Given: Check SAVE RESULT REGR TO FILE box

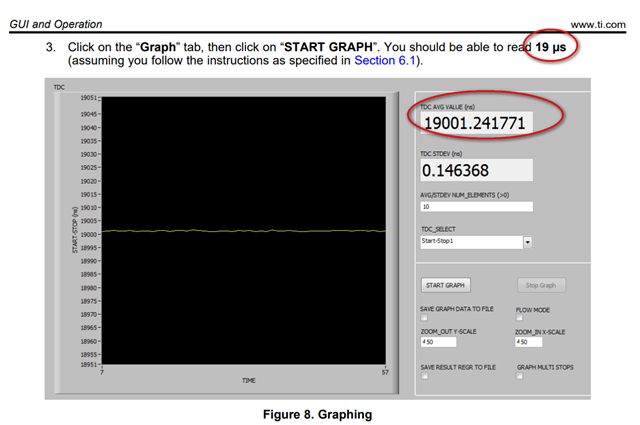Looking at the screenshot, I should click(x=424, y=376).
